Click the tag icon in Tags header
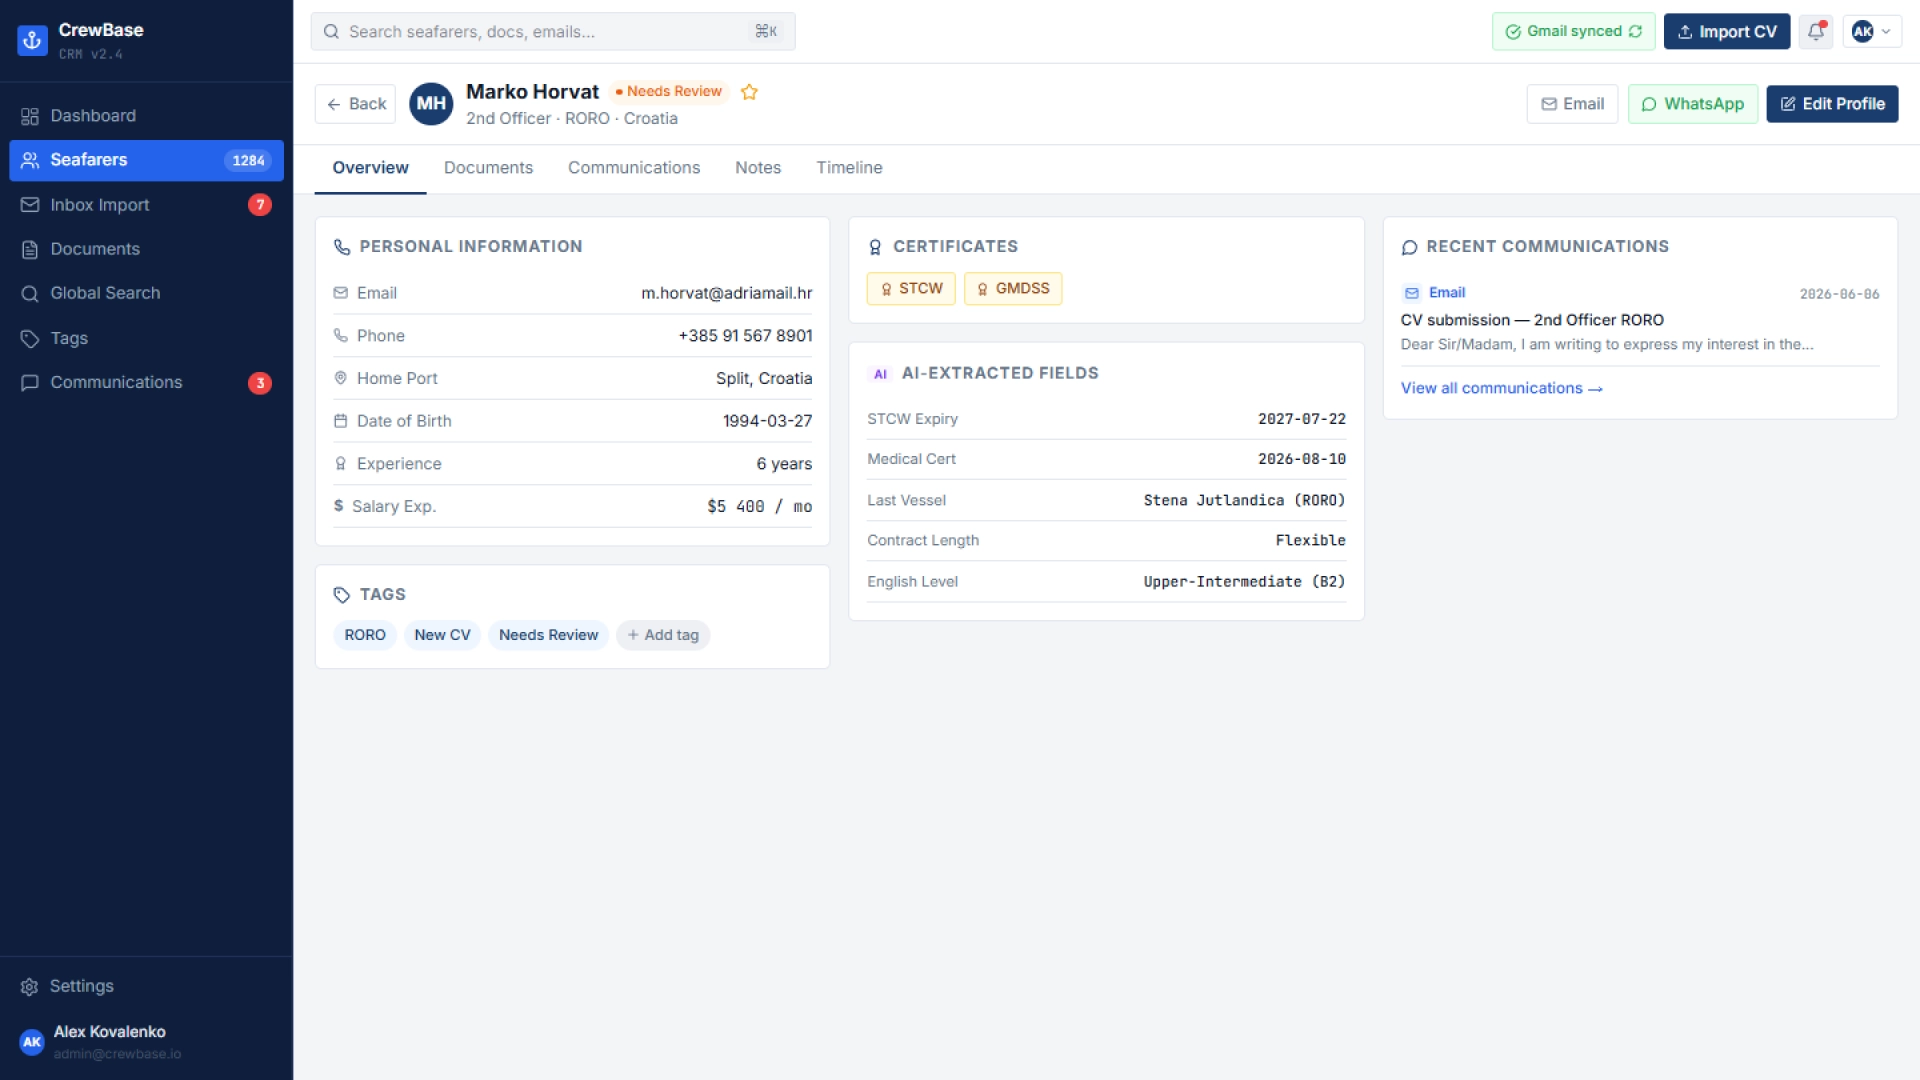Image resolution: width=1920 pixels, height=1080 pixels. click(x=342, y=595)
